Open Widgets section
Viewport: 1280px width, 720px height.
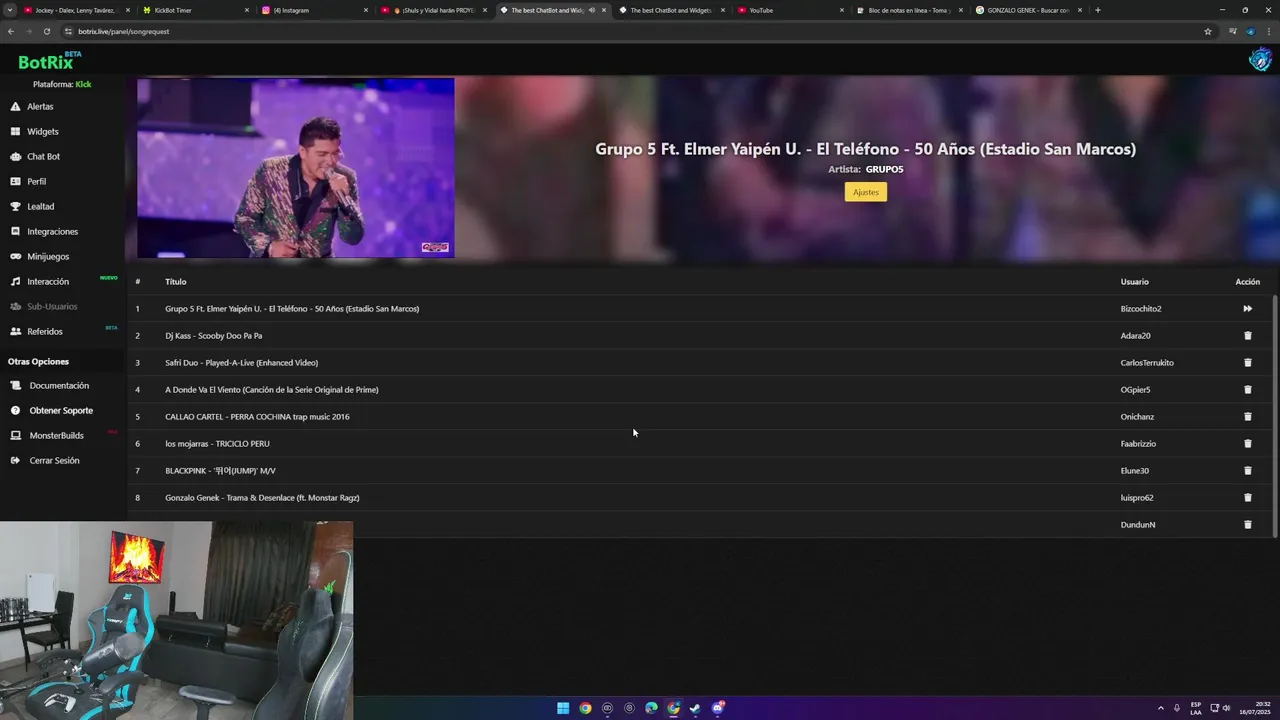click(42, 131)
